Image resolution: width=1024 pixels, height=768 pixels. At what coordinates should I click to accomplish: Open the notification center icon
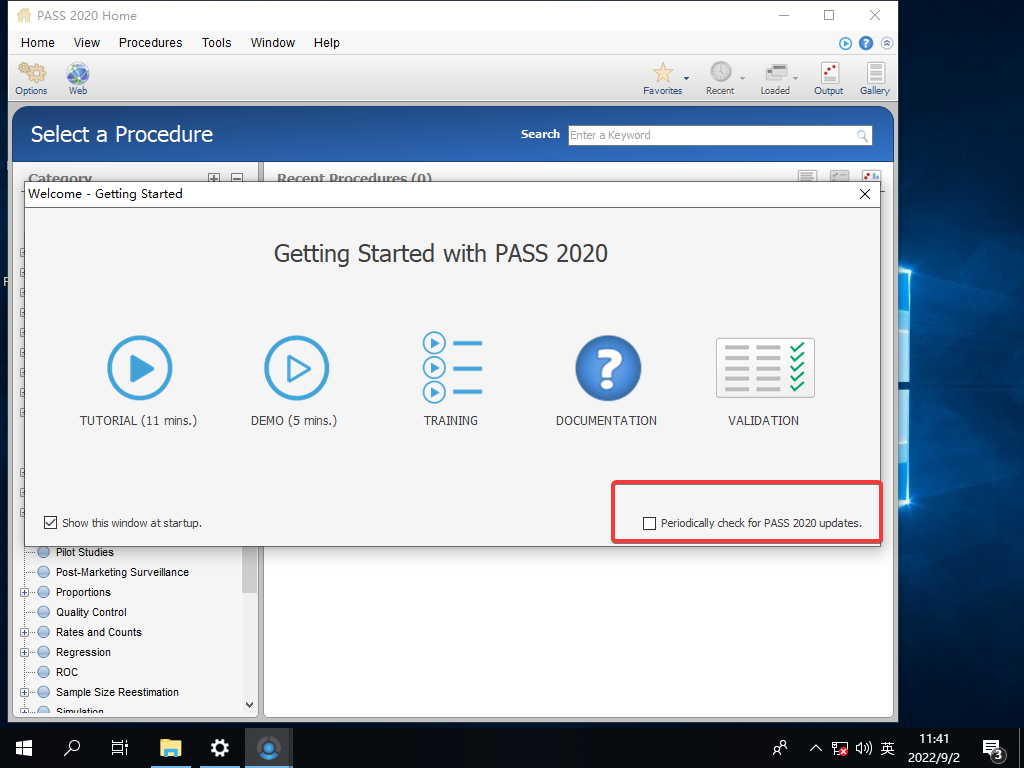click(x=993, y=749)
